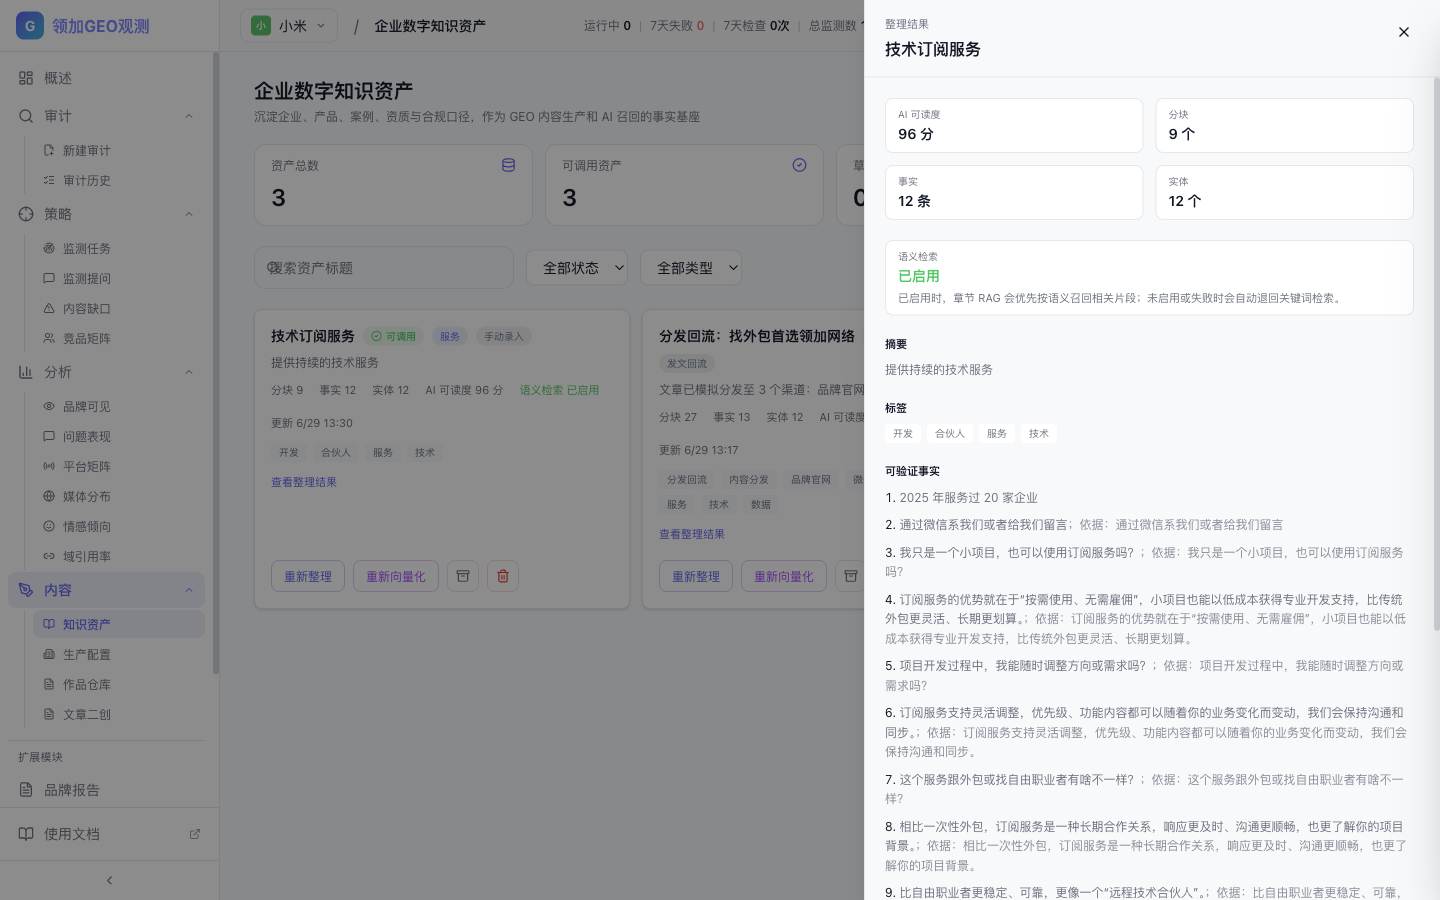Click external link icon beside 使用文档

pyautogui.click(x=195, y=834)
